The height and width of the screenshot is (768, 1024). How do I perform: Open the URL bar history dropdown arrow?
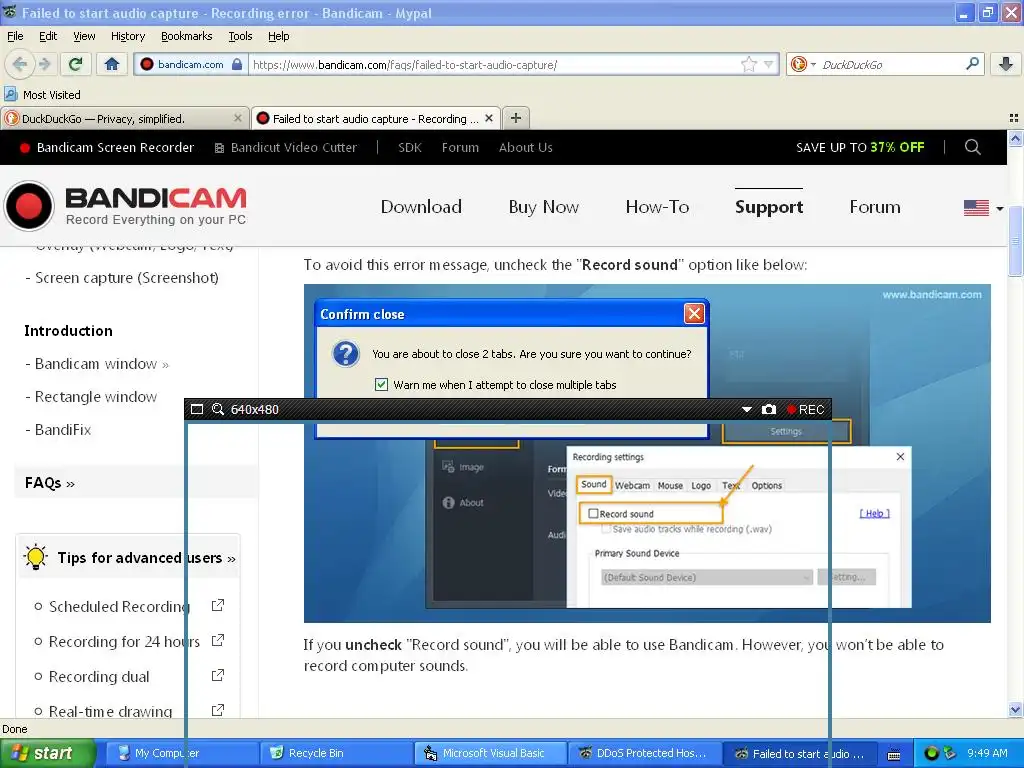pyautogui.click(x=769, y=64)
